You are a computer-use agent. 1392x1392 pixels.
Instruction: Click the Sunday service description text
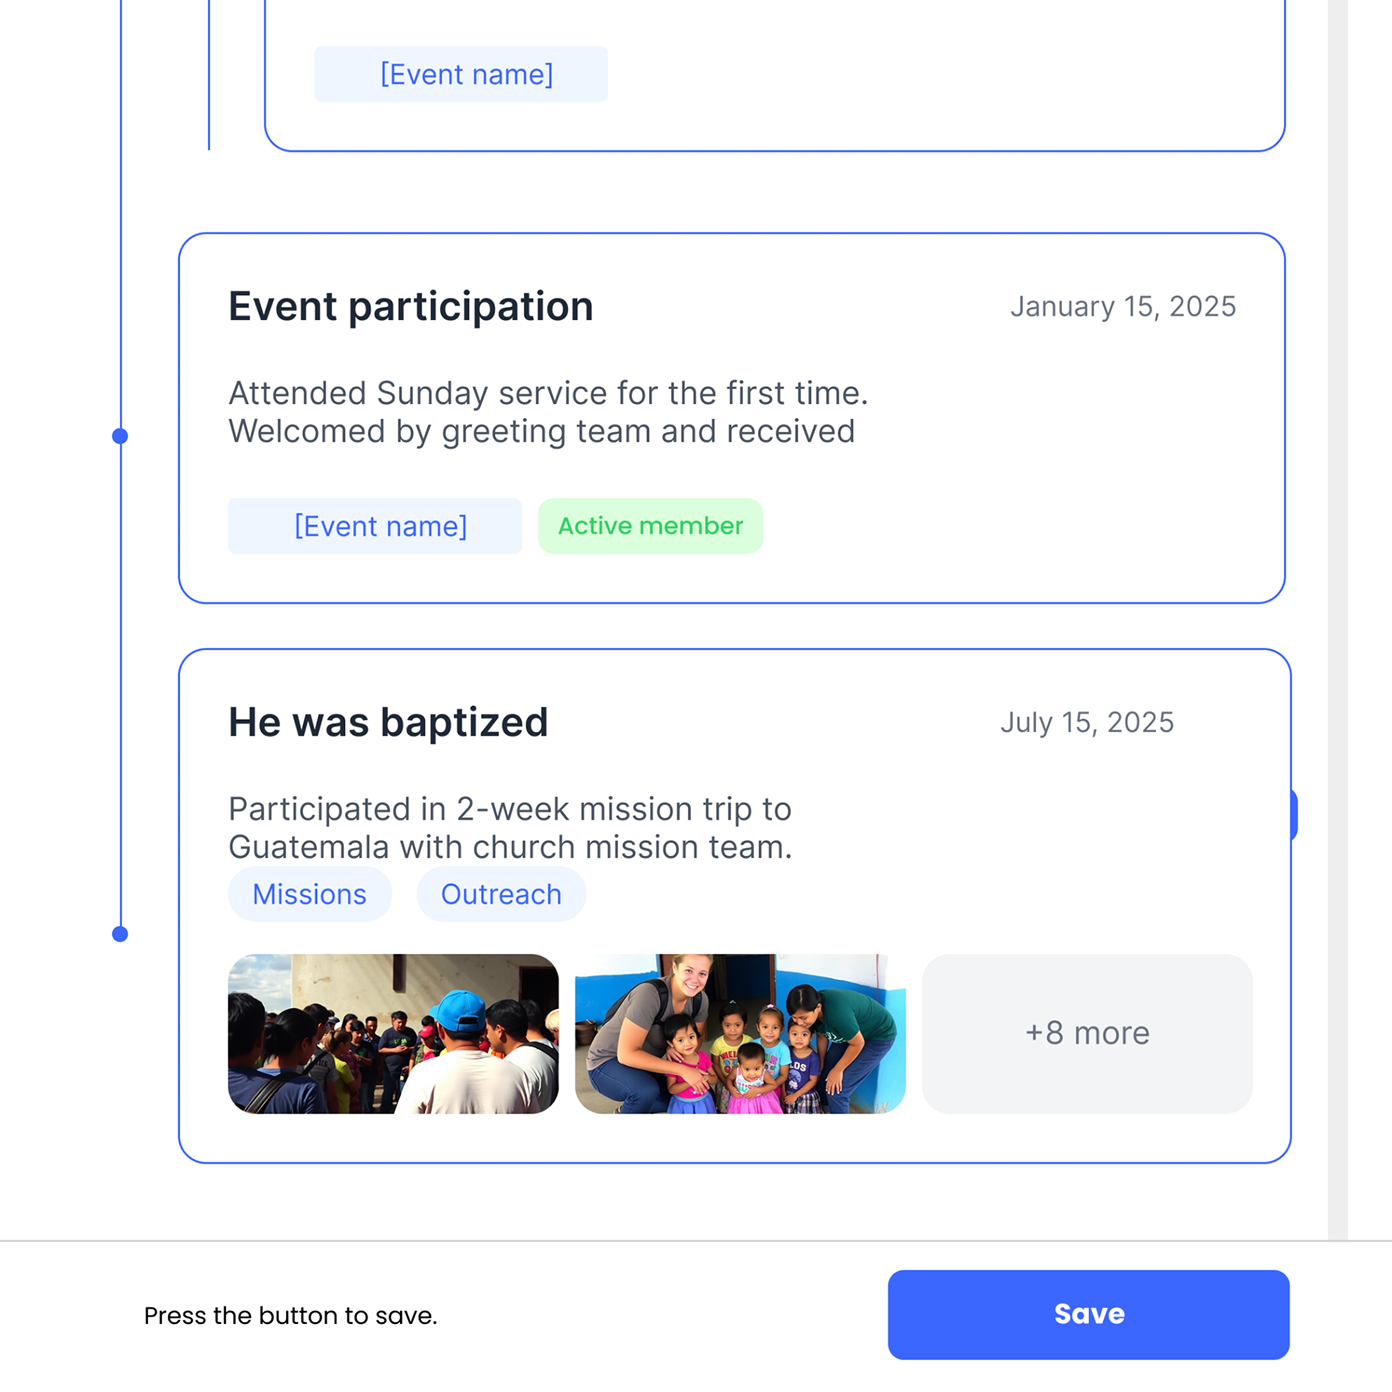tap(548, 412)
